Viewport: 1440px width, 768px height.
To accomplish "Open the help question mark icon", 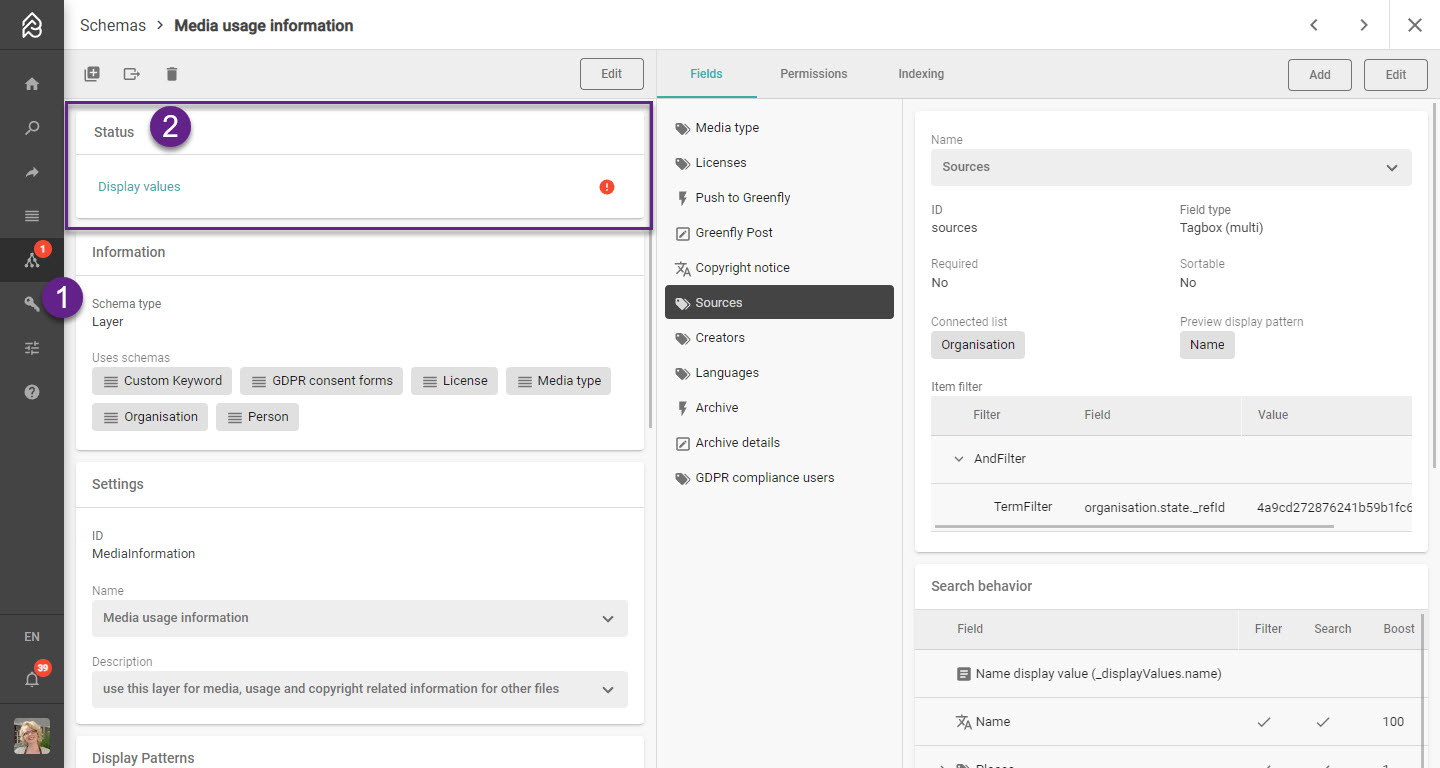I will coord(32,392).
